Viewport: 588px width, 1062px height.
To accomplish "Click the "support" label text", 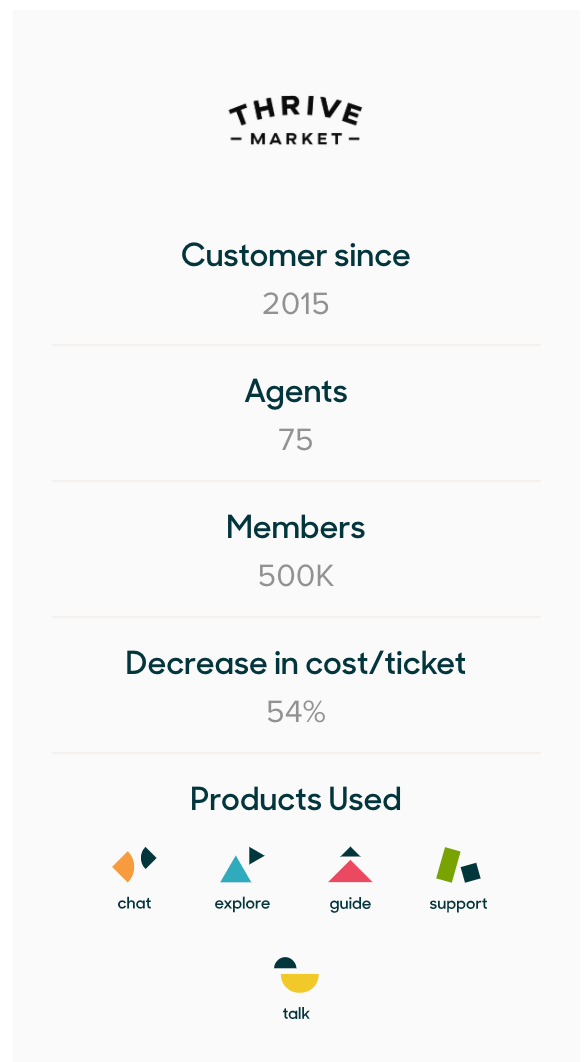I will point(458,904).
